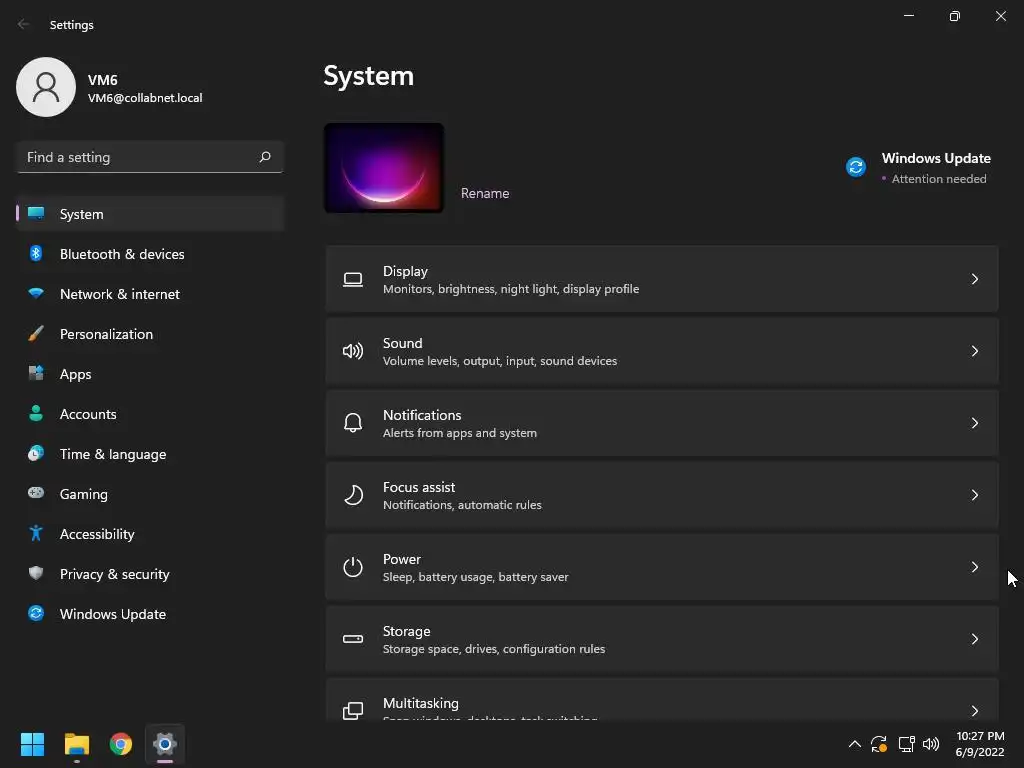Click the Windows Update sync icon near top right
This screenshot has width=1024, height=768.
[x=856, y=167]
